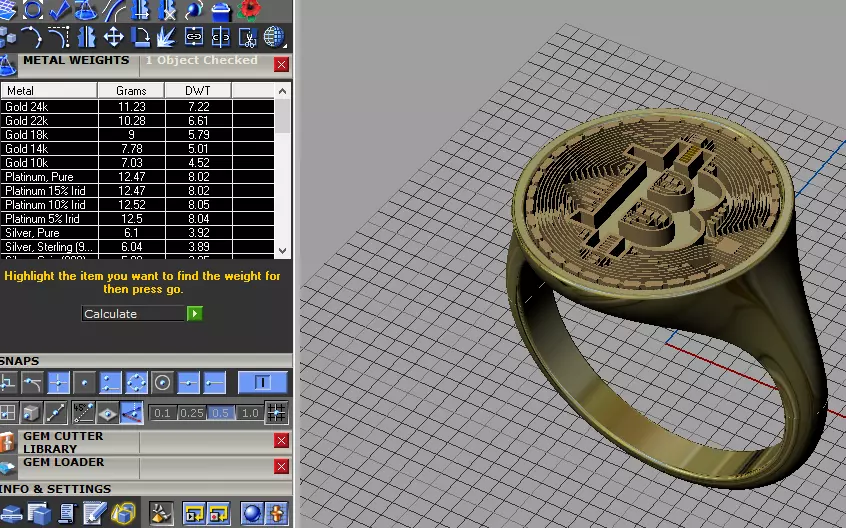The height and width of the screenshot is (528, 846).
Task: Toggle the planar snap
Action: (107, 413)
